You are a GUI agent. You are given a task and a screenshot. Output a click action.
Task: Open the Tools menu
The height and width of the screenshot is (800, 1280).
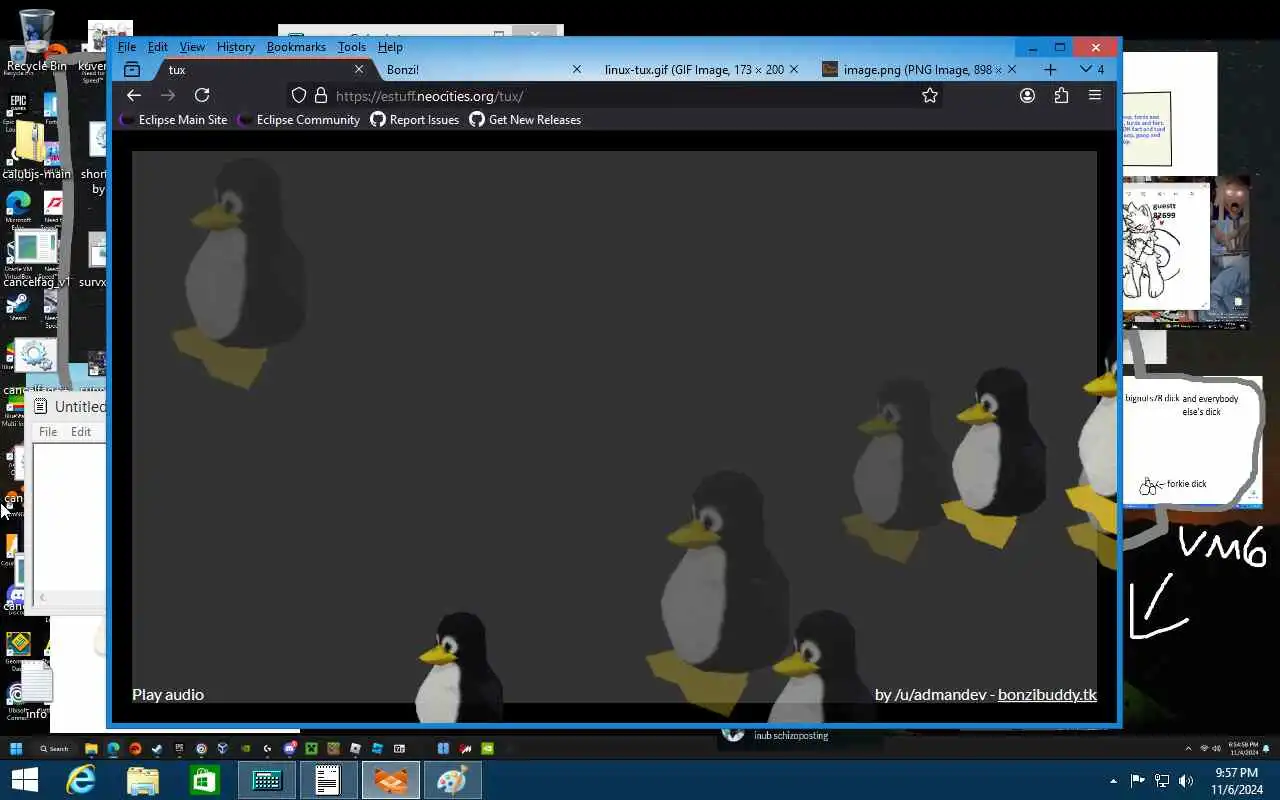[x=352, y=47]
